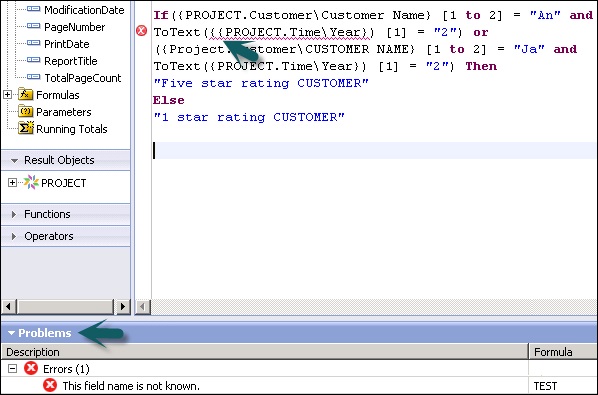Click error icon beside 'This field name is not known'
598x395 pixels.
point(50,385)
